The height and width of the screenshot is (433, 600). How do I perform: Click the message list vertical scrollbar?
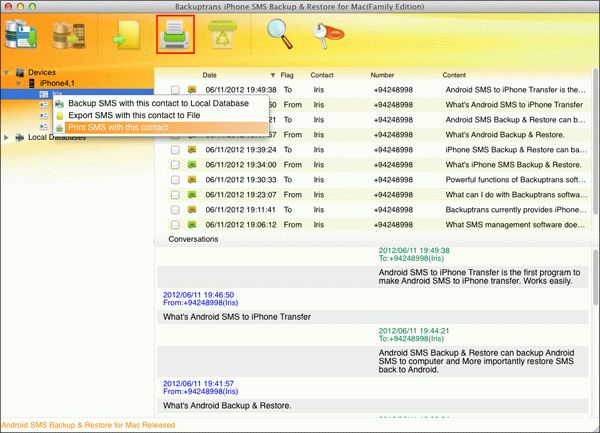pos(595,142)
